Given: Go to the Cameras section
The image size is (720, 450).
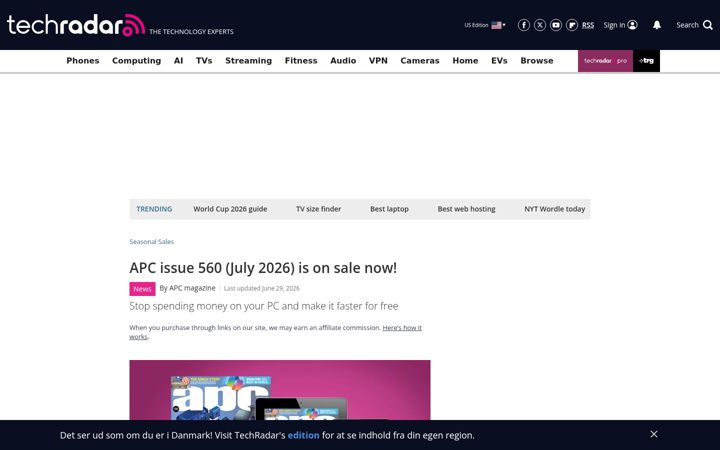Looking at the screenshot, I should pyautogui.click(x=420, y=61).
